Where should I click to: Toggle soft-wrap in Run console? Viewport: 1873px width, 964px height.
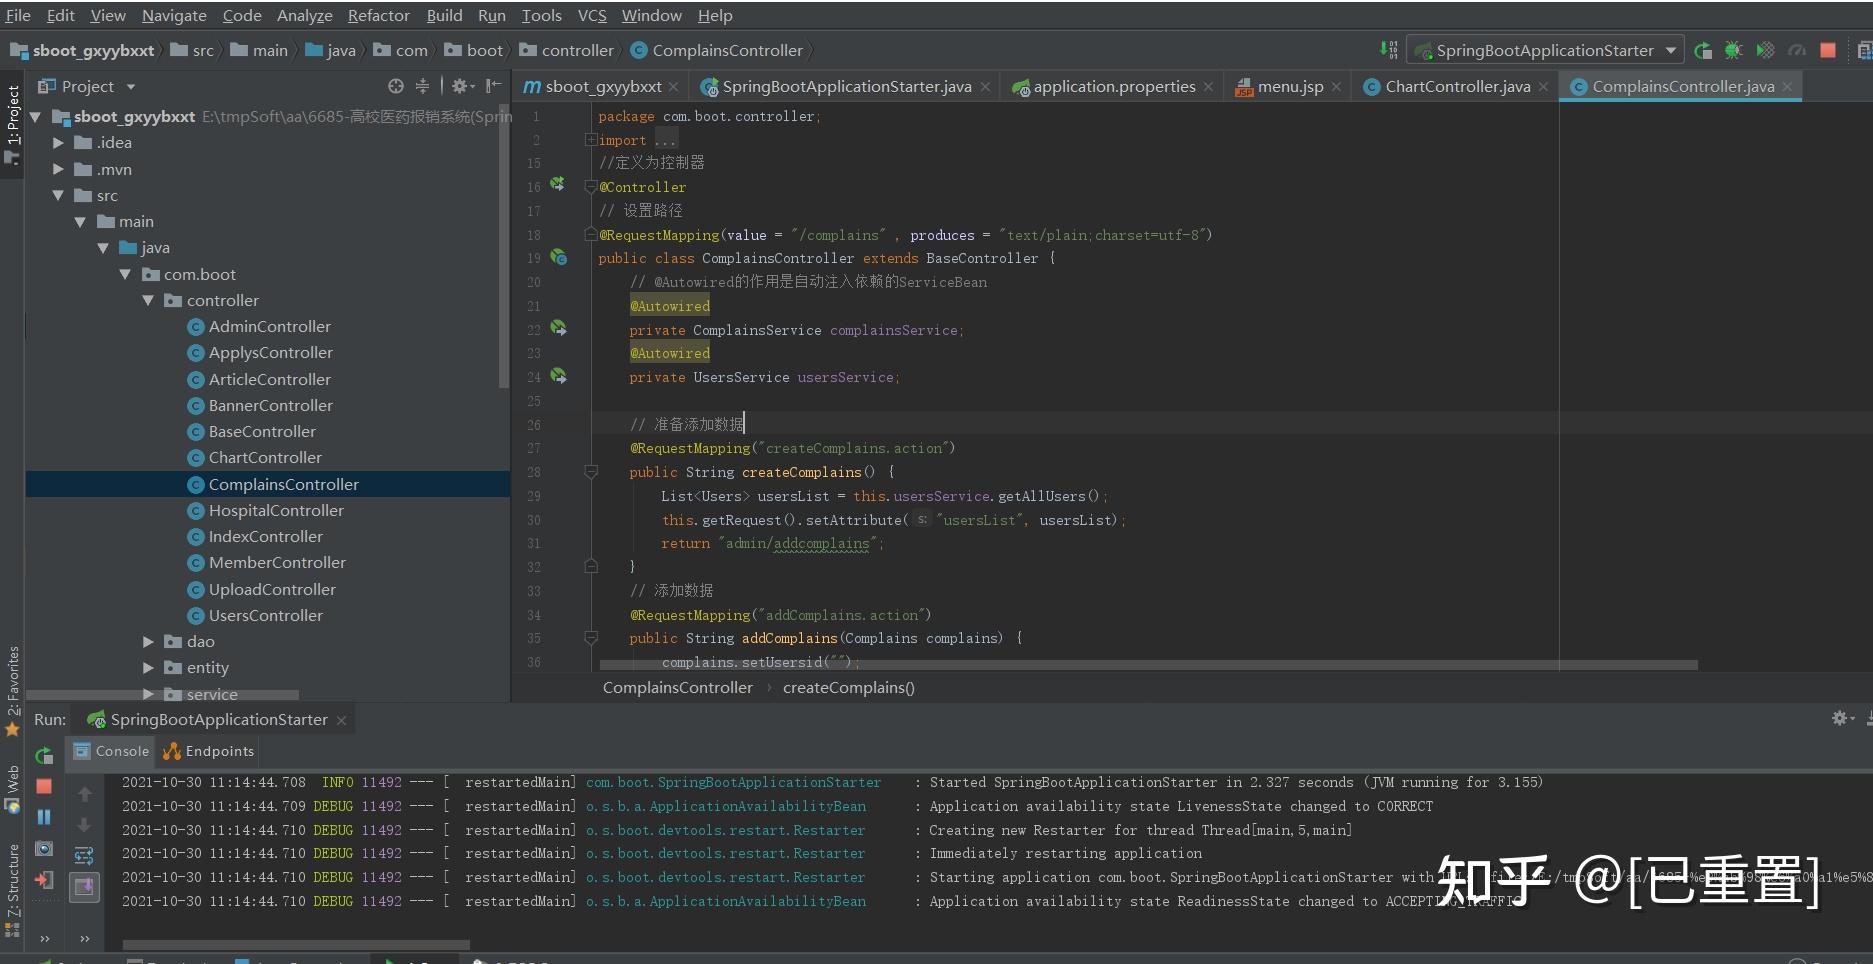point(84,855)
